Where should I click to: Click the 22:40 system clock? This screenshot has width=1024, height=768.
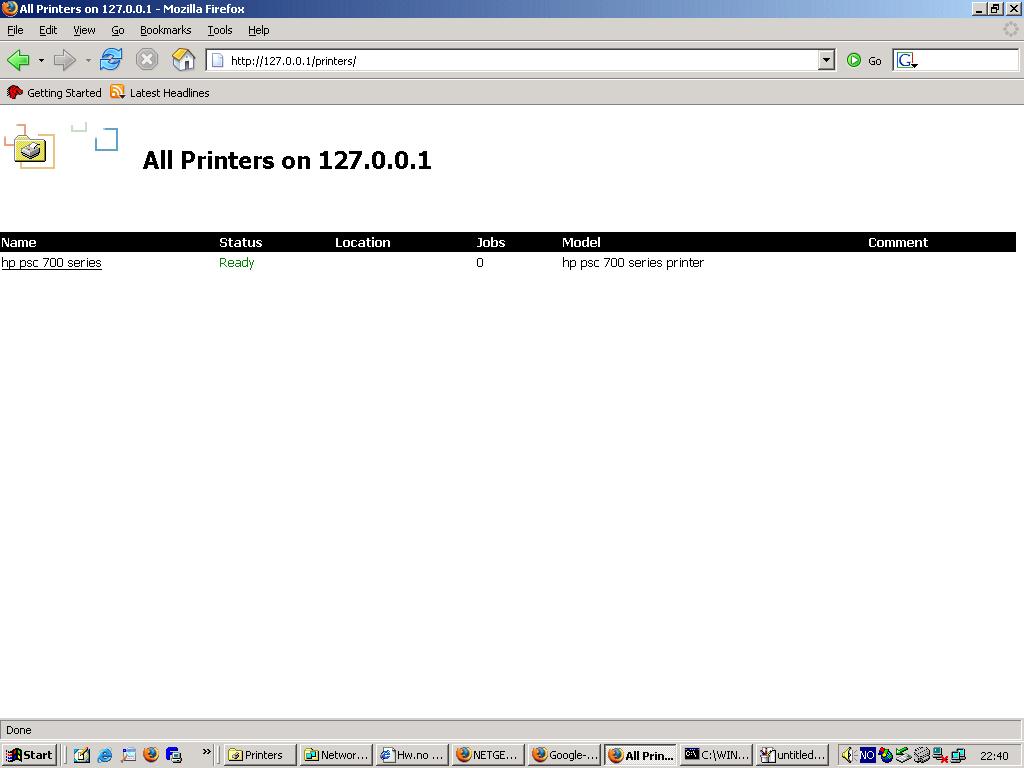994,756
